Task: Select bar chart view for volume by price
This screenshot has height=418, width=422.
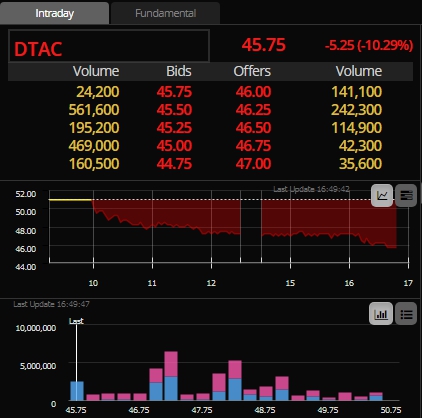Action: 380,314
